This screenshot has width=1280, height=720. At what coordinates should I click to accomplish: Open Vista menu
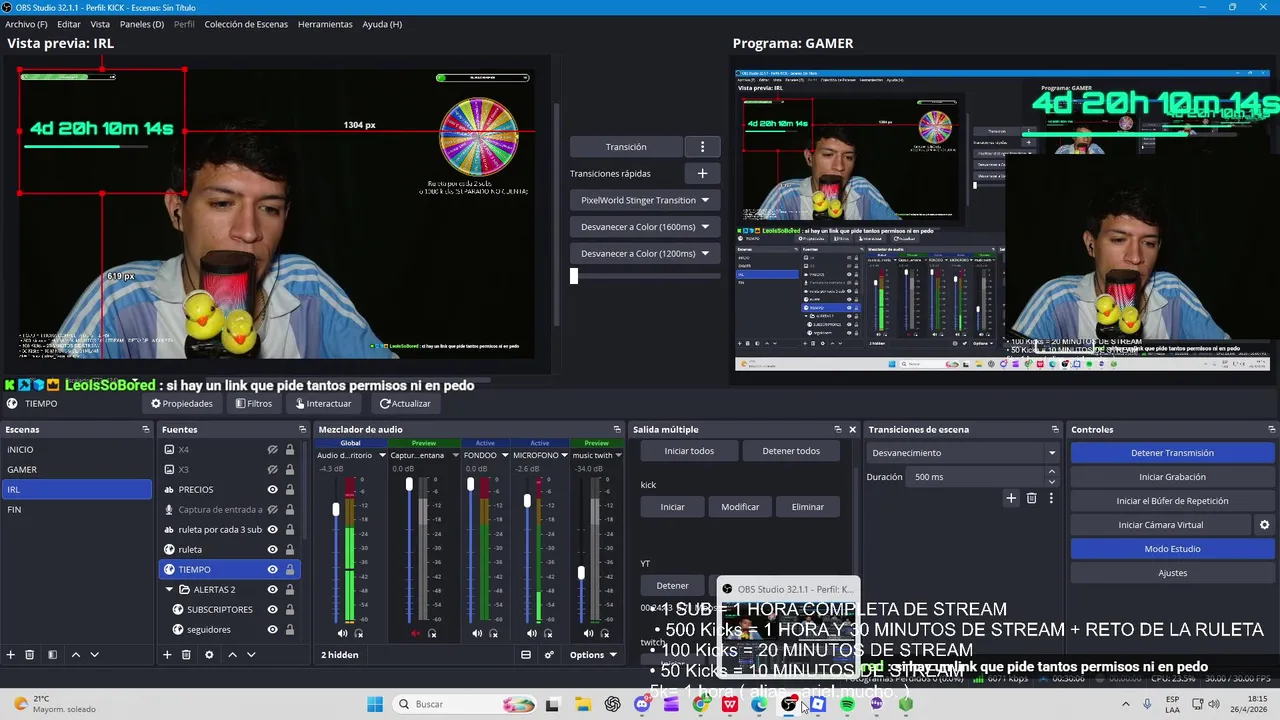pos(100,24)
